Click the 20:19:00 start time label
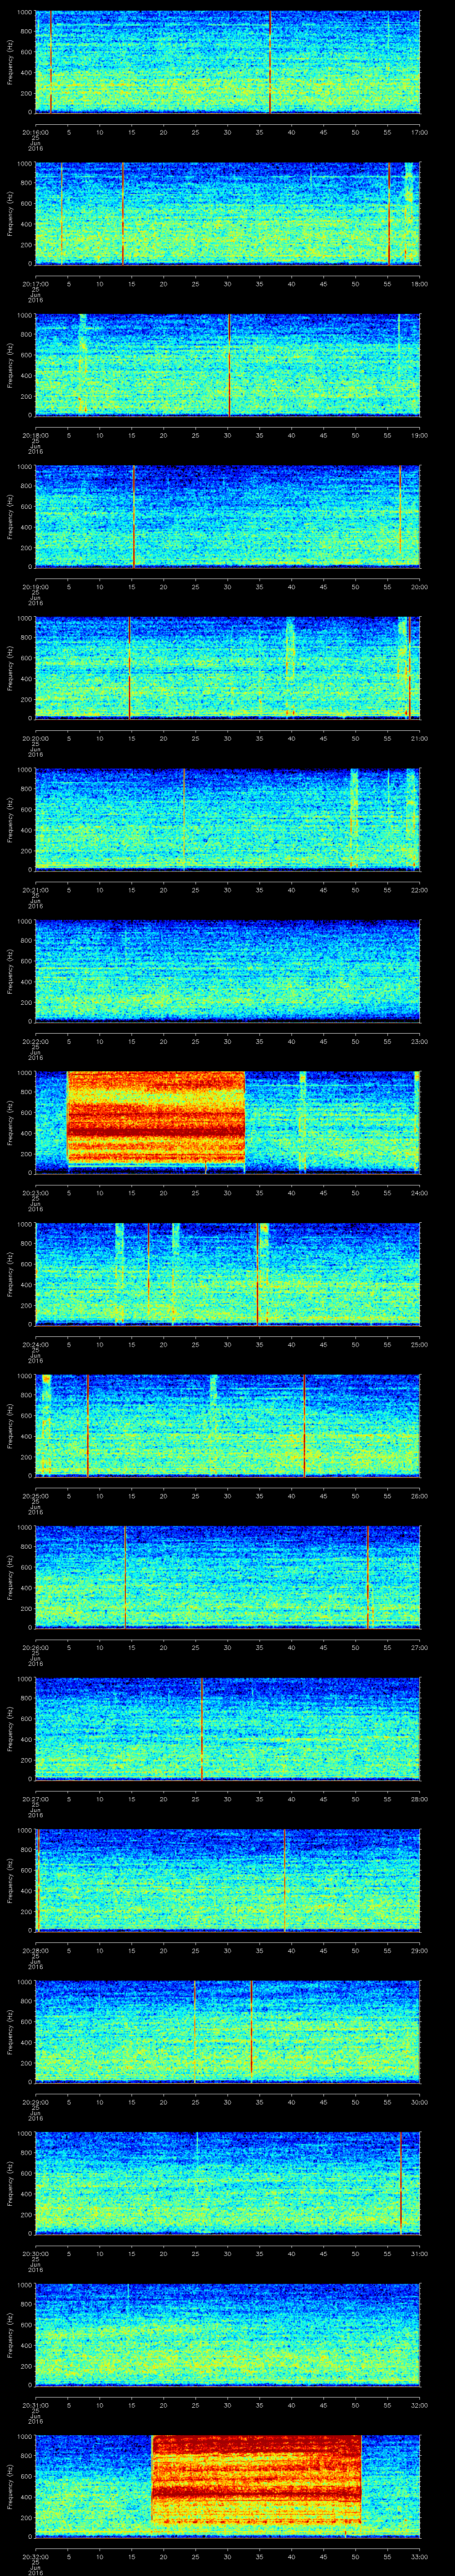 tap(35, 586)
